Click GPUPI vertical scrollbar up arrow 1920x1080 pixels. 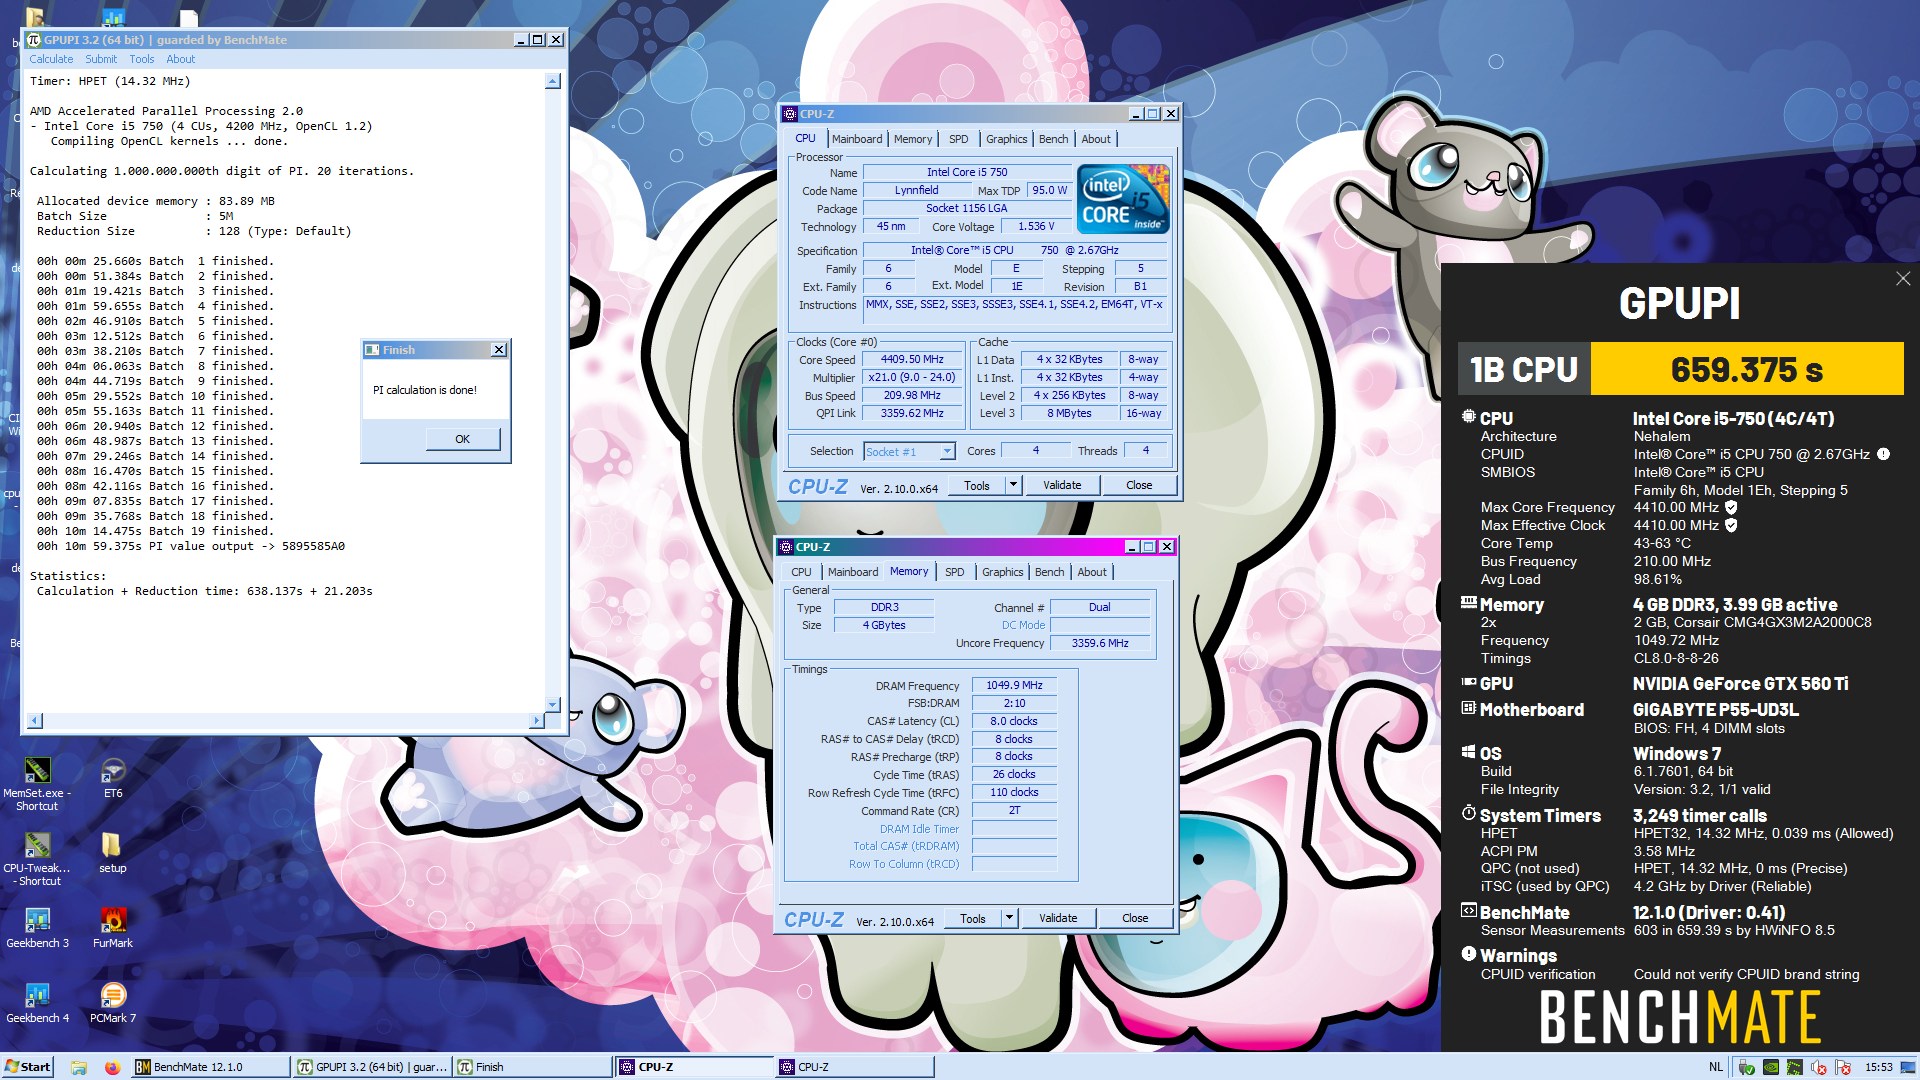553,81
